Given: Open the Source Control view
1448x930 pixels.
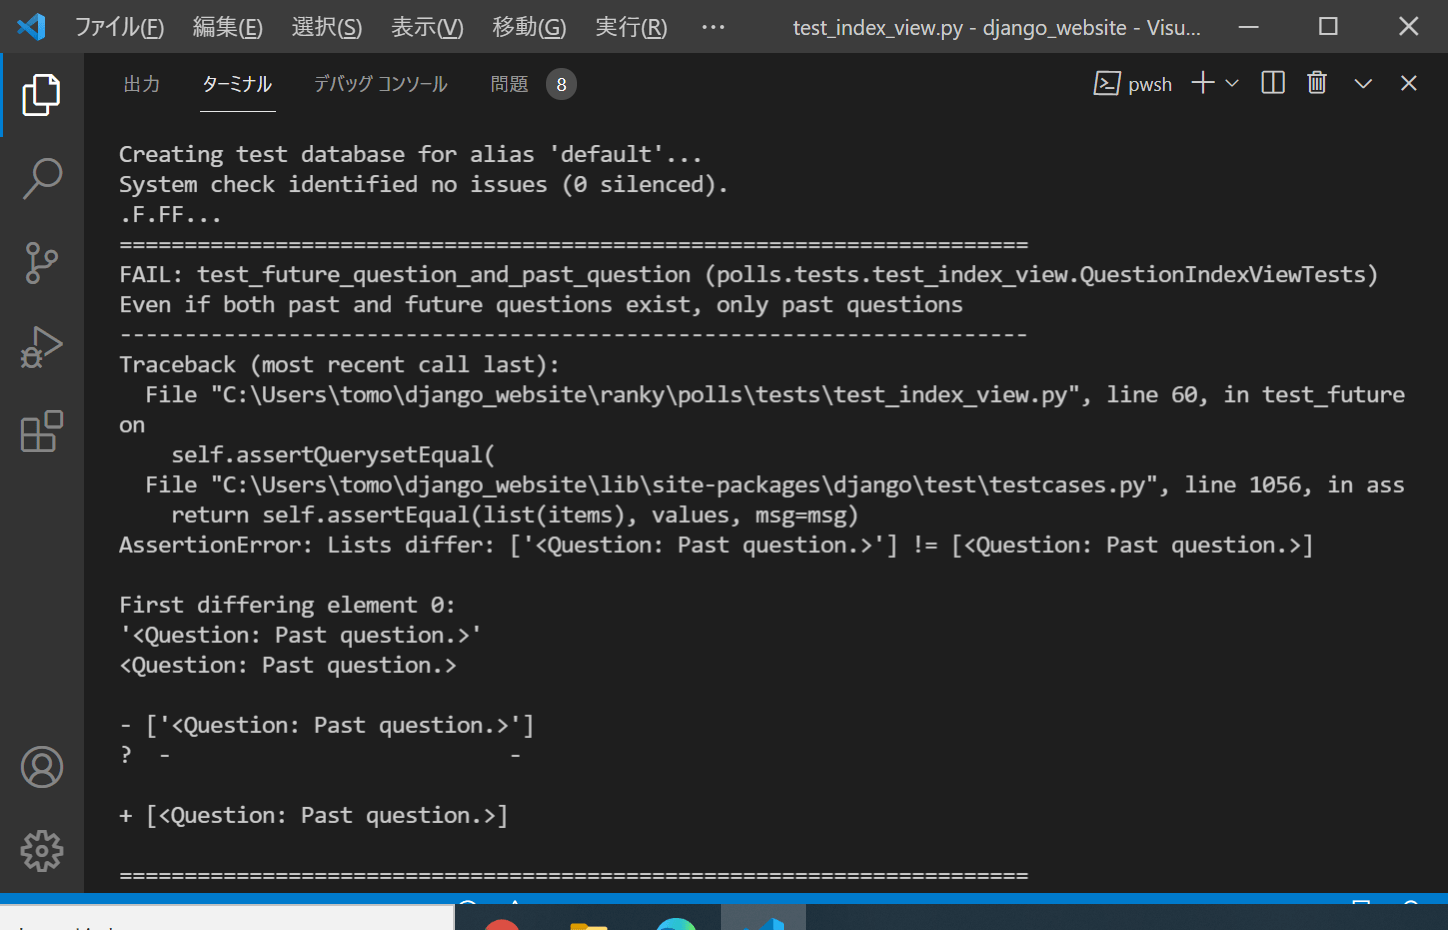Looking at the screenshot, I should [41, 262].
